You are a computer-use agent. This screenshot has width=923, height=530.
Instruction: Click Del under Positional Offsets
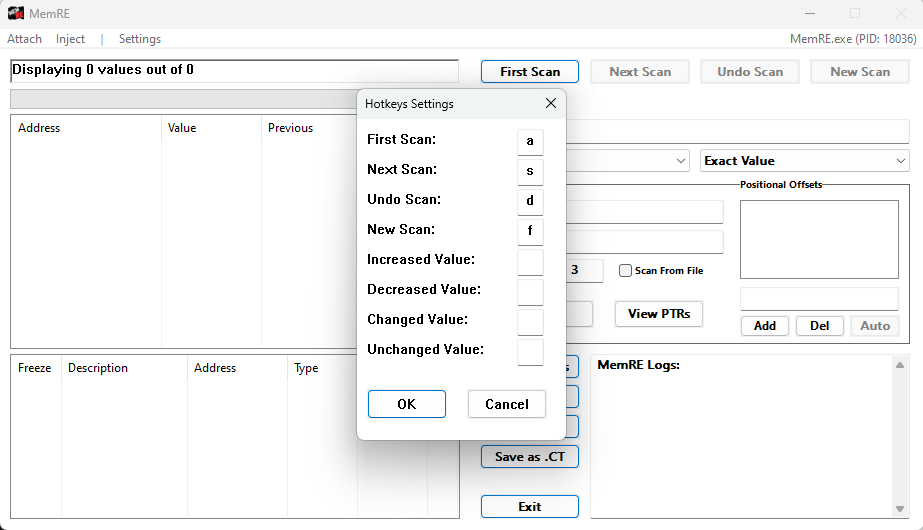pos(819,326)
